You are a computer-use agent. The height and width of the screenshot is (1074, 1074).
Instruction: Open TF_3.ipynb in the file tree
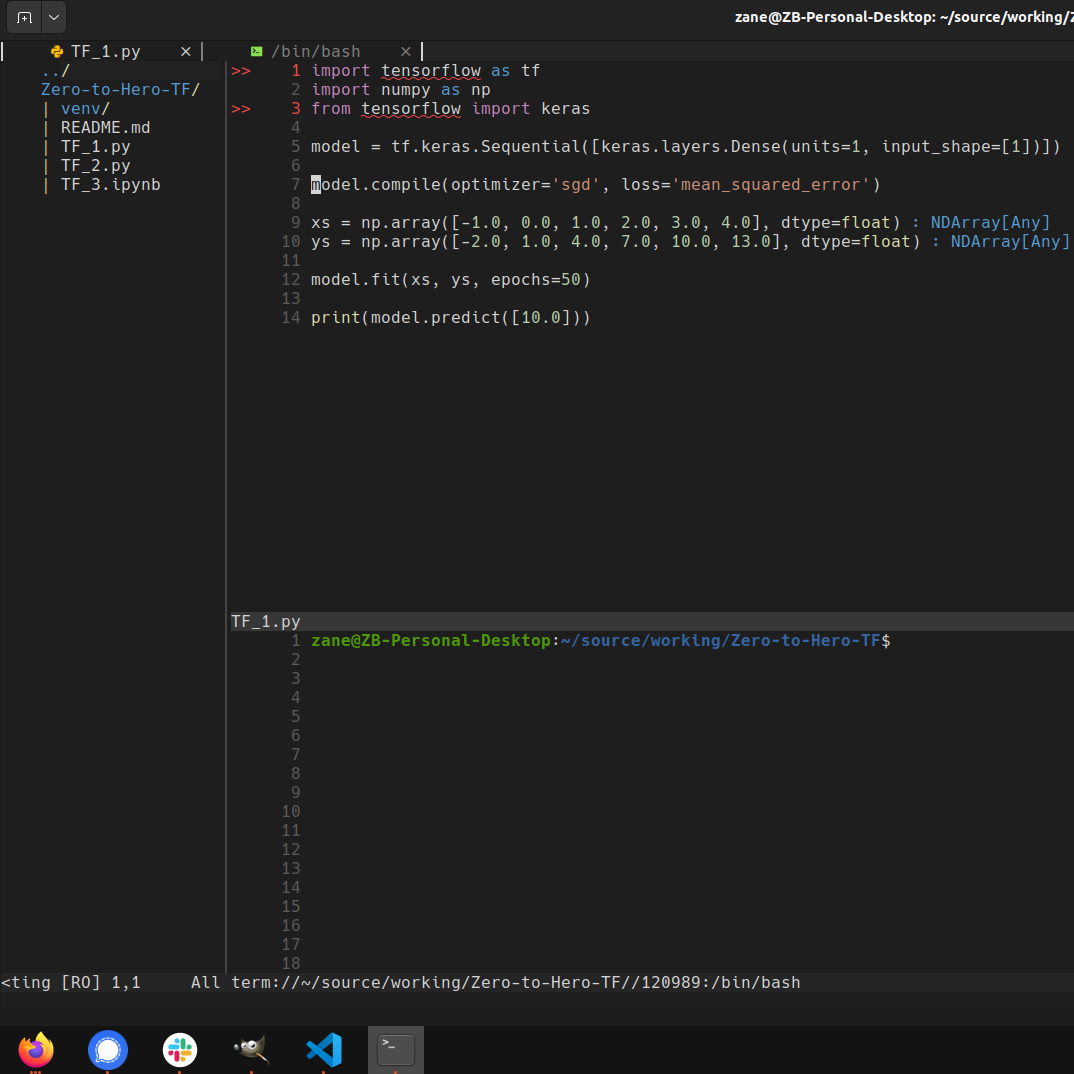tap(110, 185)
